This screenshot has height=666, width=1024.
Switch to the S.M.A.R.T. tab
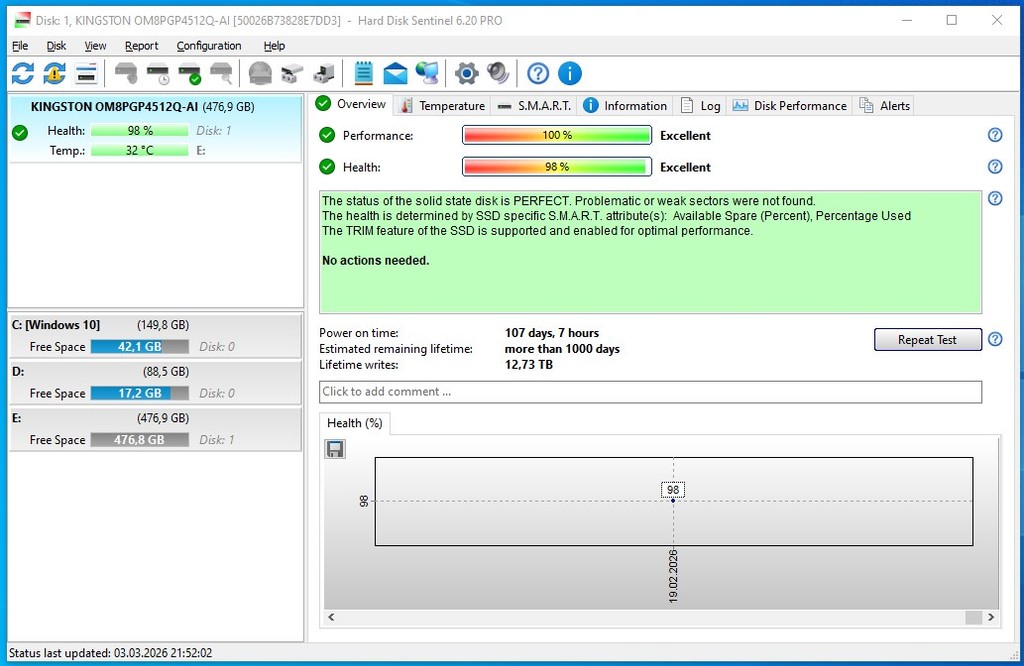[535, 106]
